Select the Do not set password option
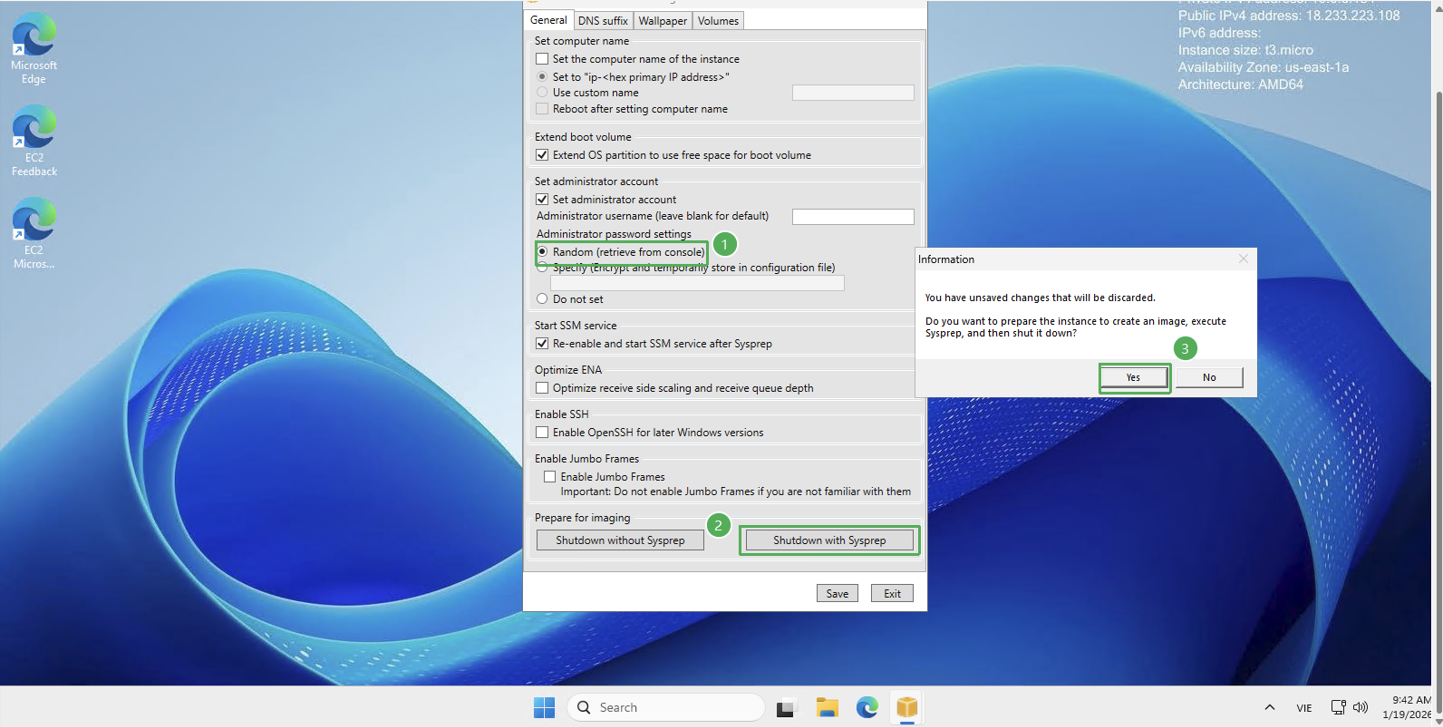The width and height of the screenshot is (1443, 727). click(x=542, y=298)
